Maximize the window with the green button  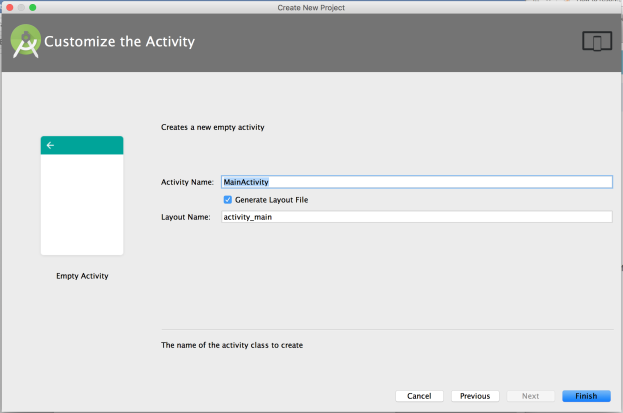tap(33, 7)
